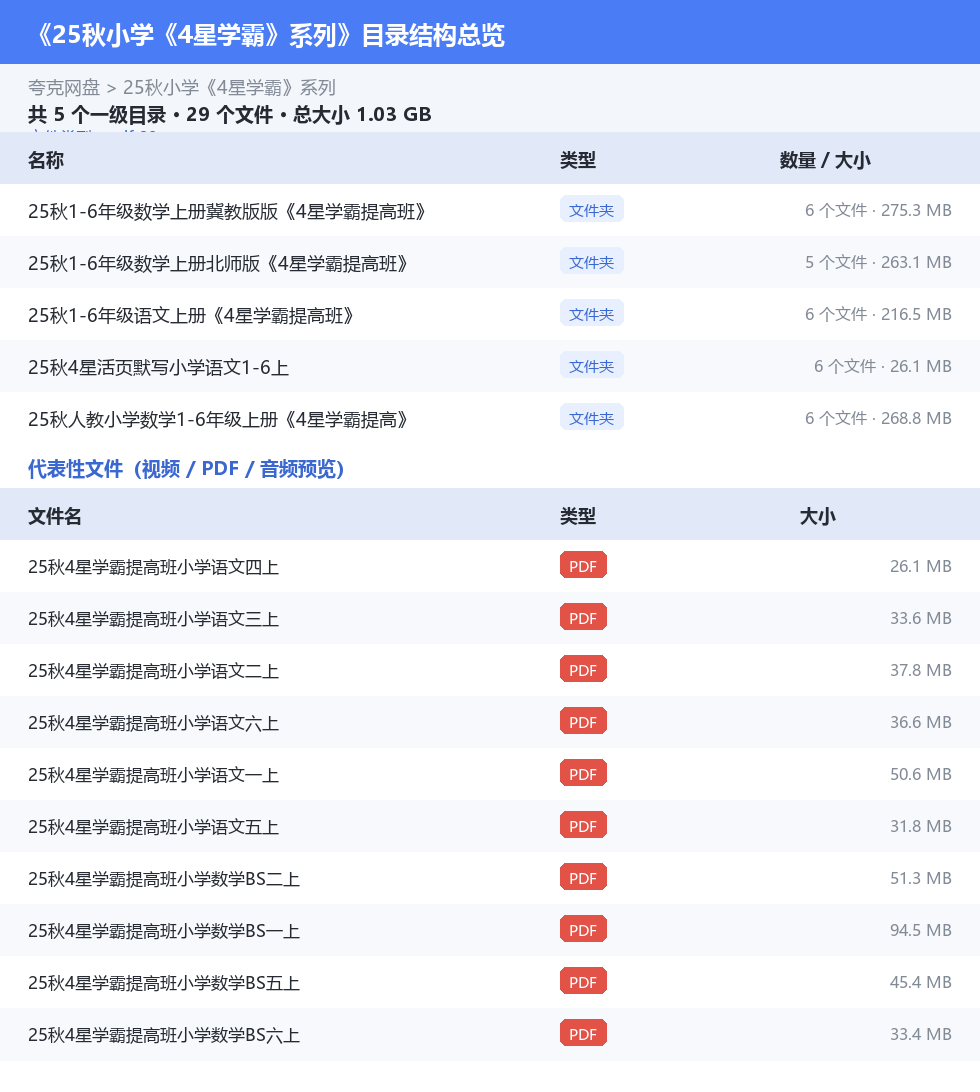Click 文件夹 badge in 冀教版版 row
The width and height of the screenshot is (980, 1092).
[x=591, y=210]
